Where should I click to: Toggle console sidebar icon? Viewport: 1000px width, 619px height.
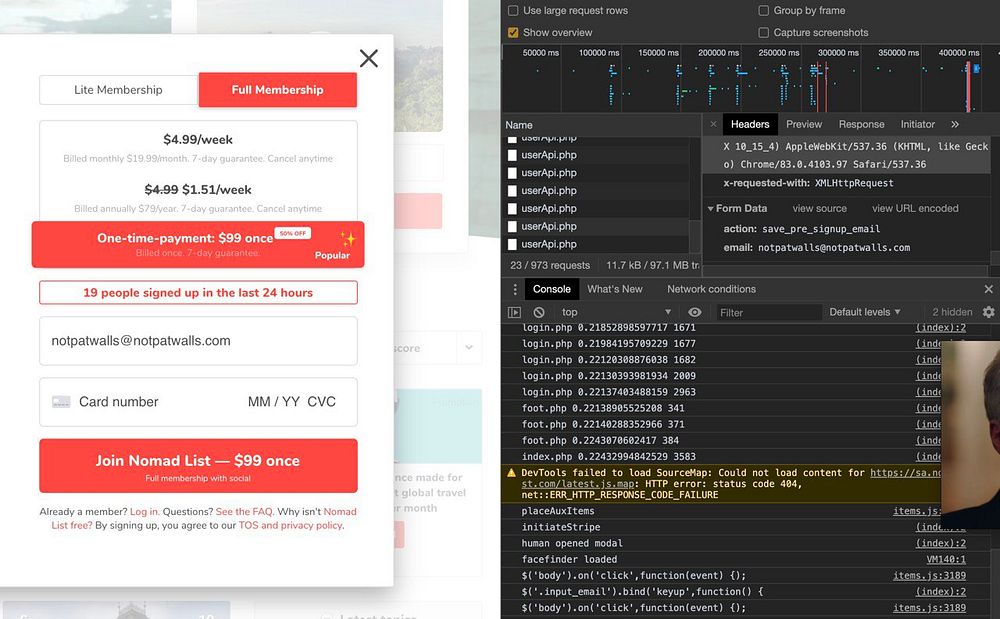pyautogui.click(x=514, y=312)
